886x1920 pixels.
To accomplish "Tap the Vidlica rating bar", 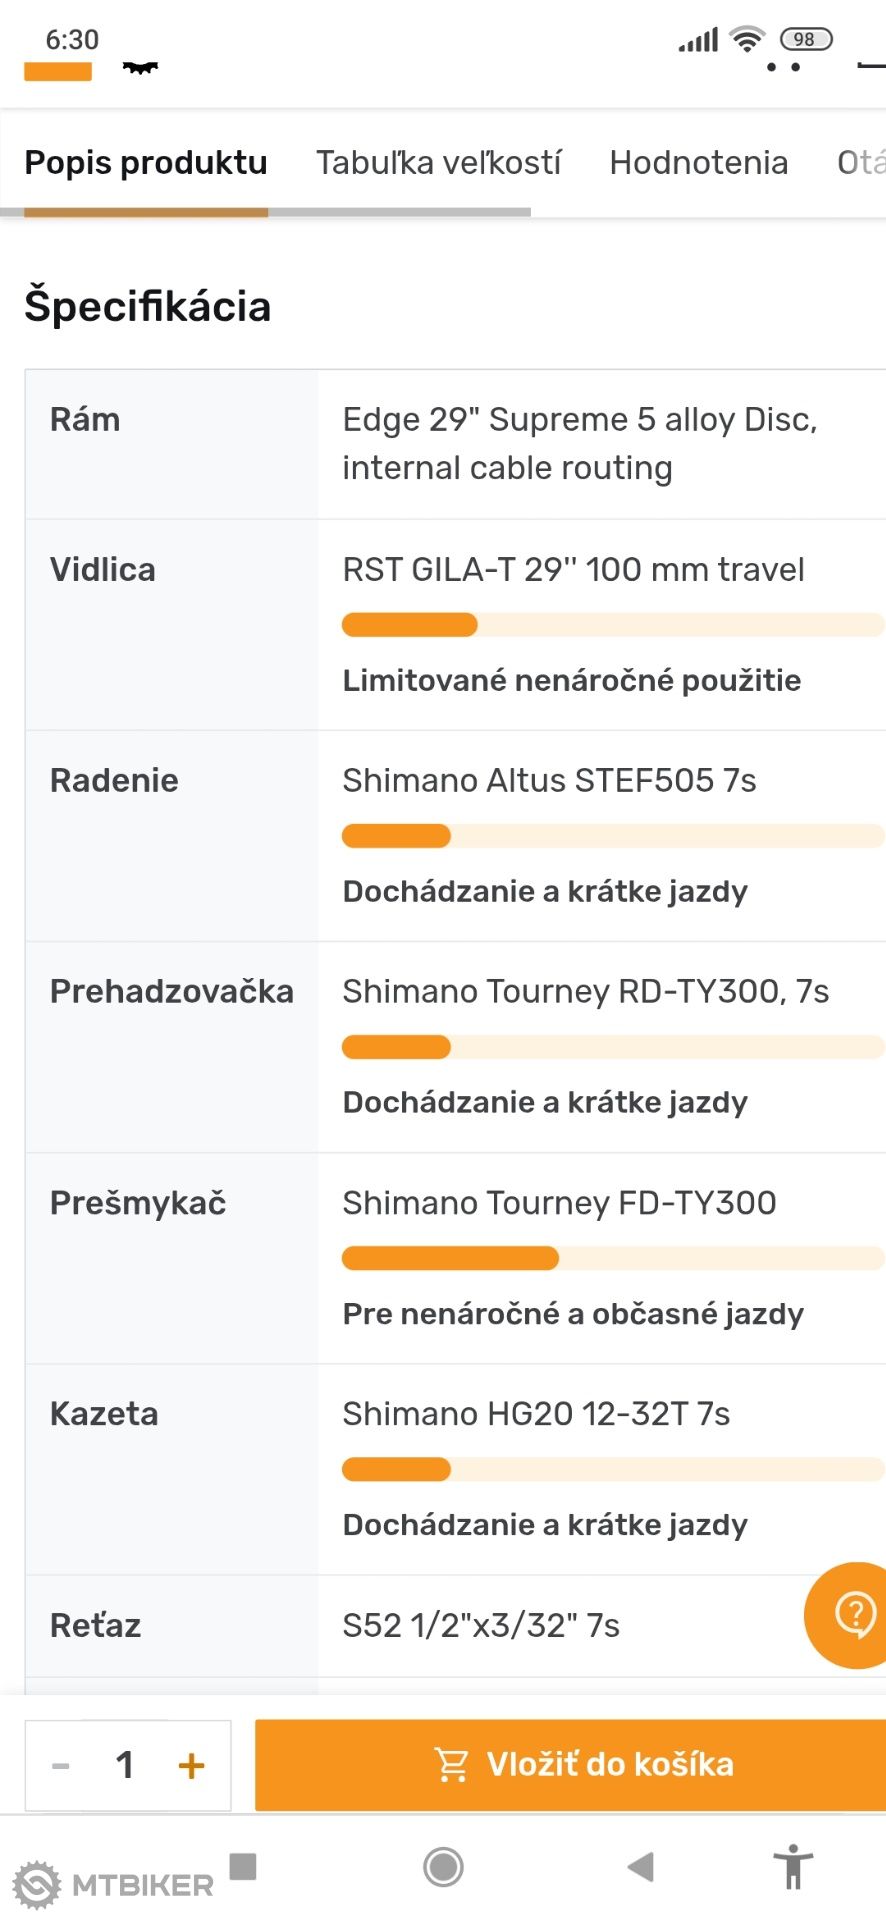I will pyautogui.click(x=613, y=625).
